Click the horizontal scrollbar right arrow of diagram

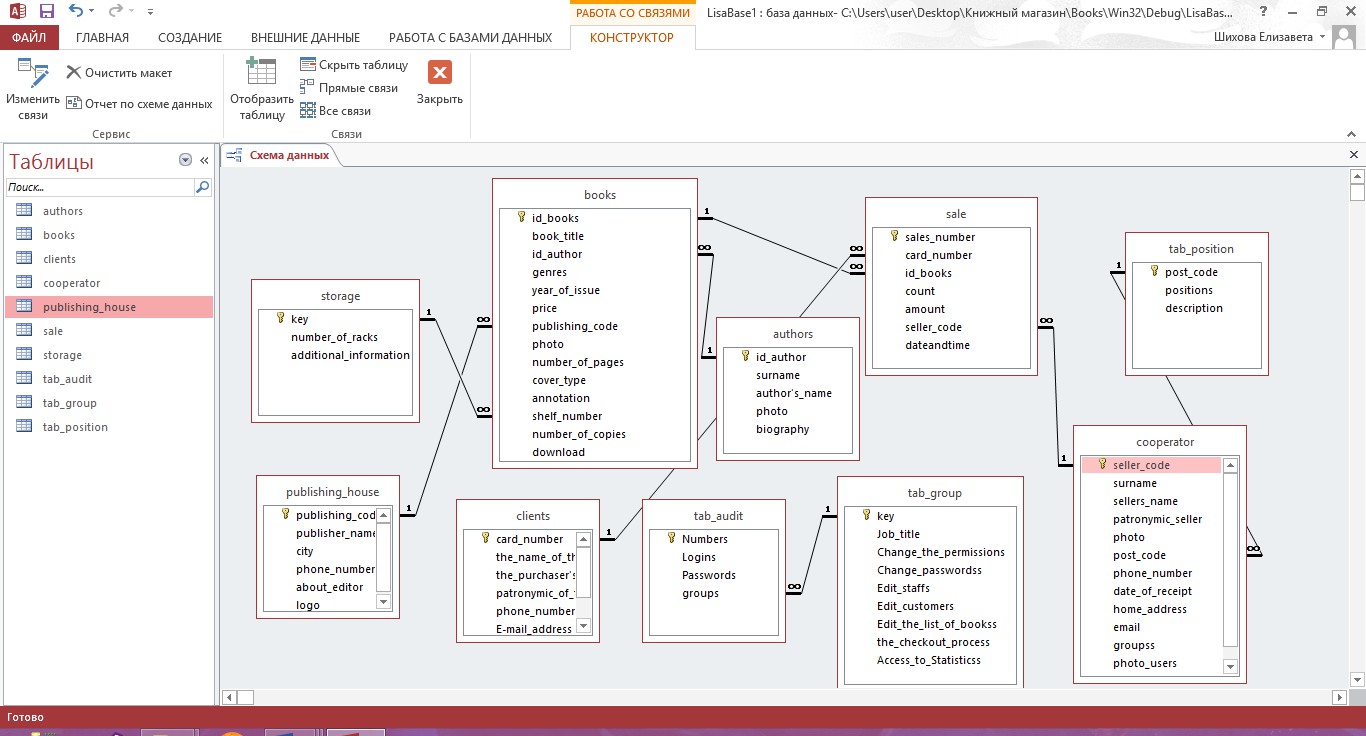(1340, 697)
